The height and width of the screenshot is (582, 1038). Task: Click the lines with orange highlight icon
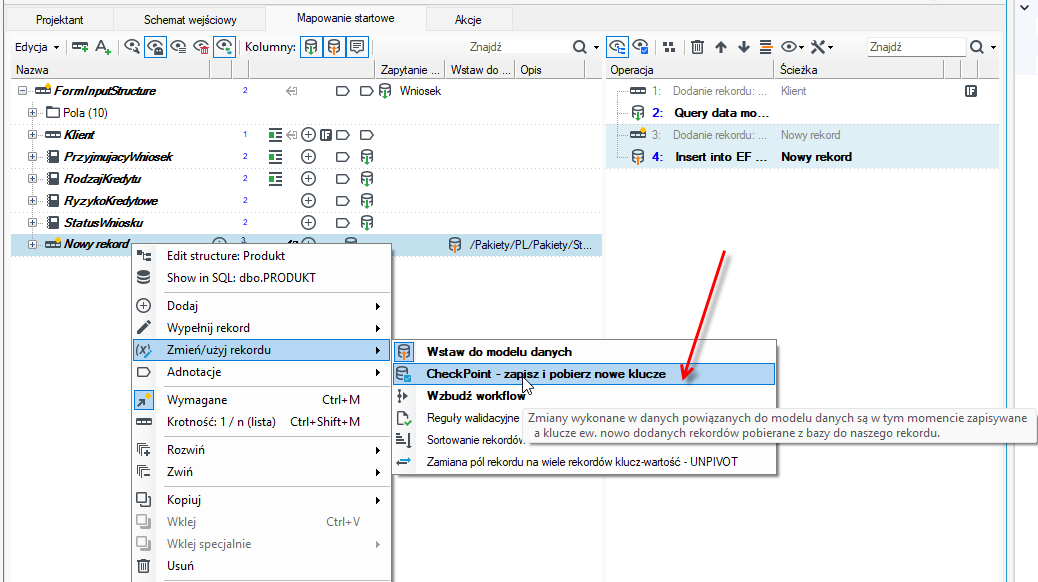coord(766,47)
